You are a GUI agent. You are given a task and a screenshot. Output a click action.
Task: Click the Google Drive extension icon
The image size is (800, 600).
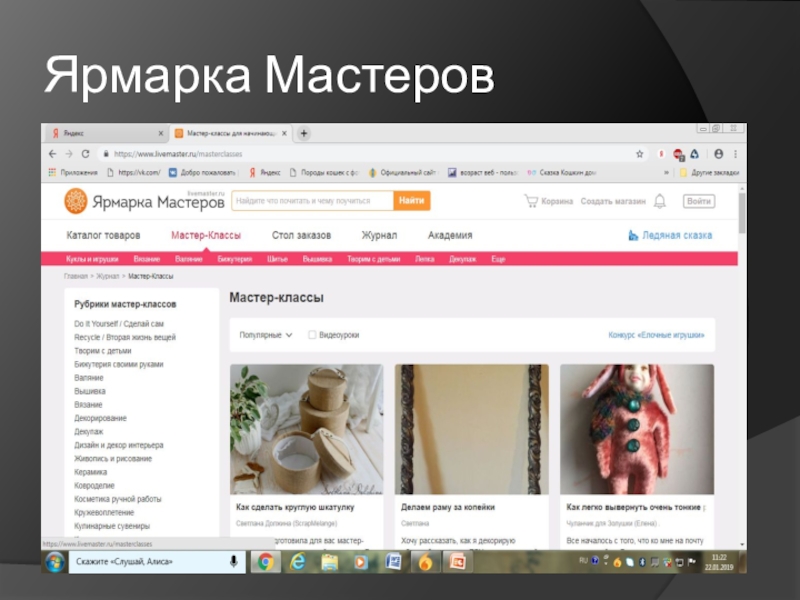[x=694, y=154]
